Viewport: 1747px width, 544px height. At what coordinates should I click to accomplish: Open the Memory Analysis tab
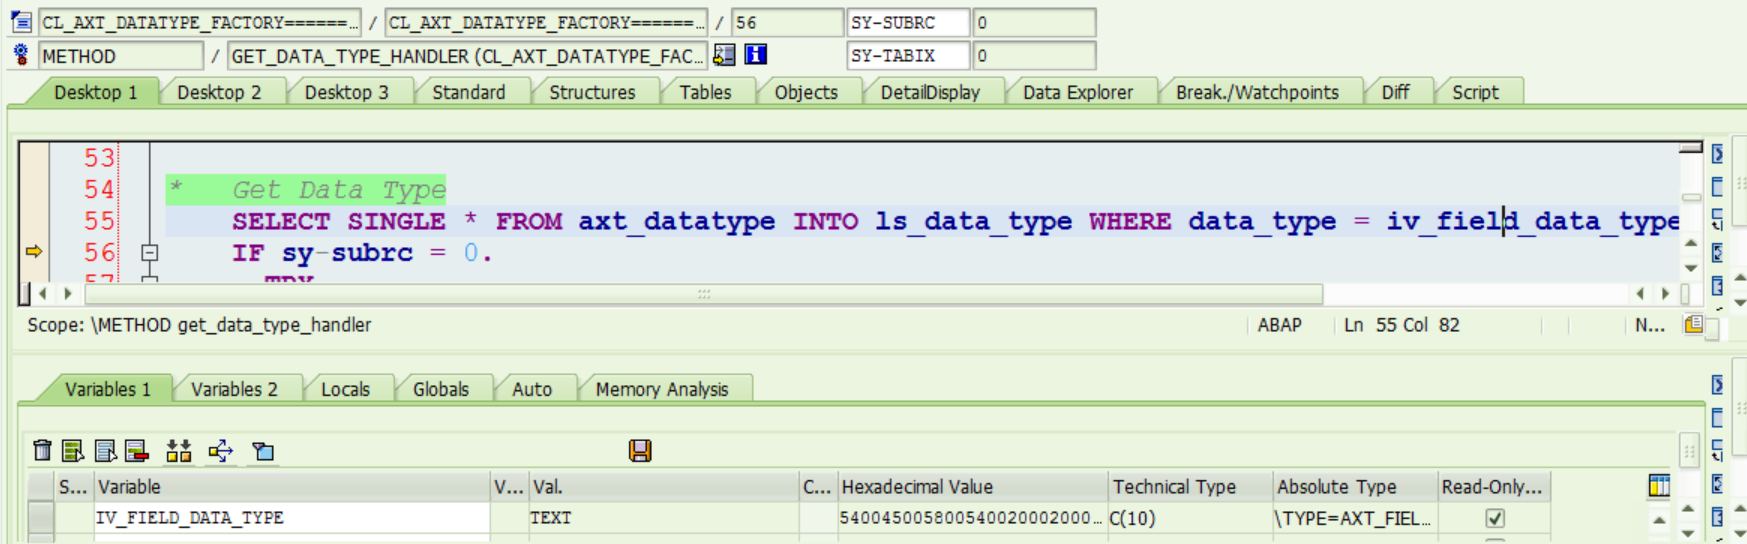coord(662,389)
